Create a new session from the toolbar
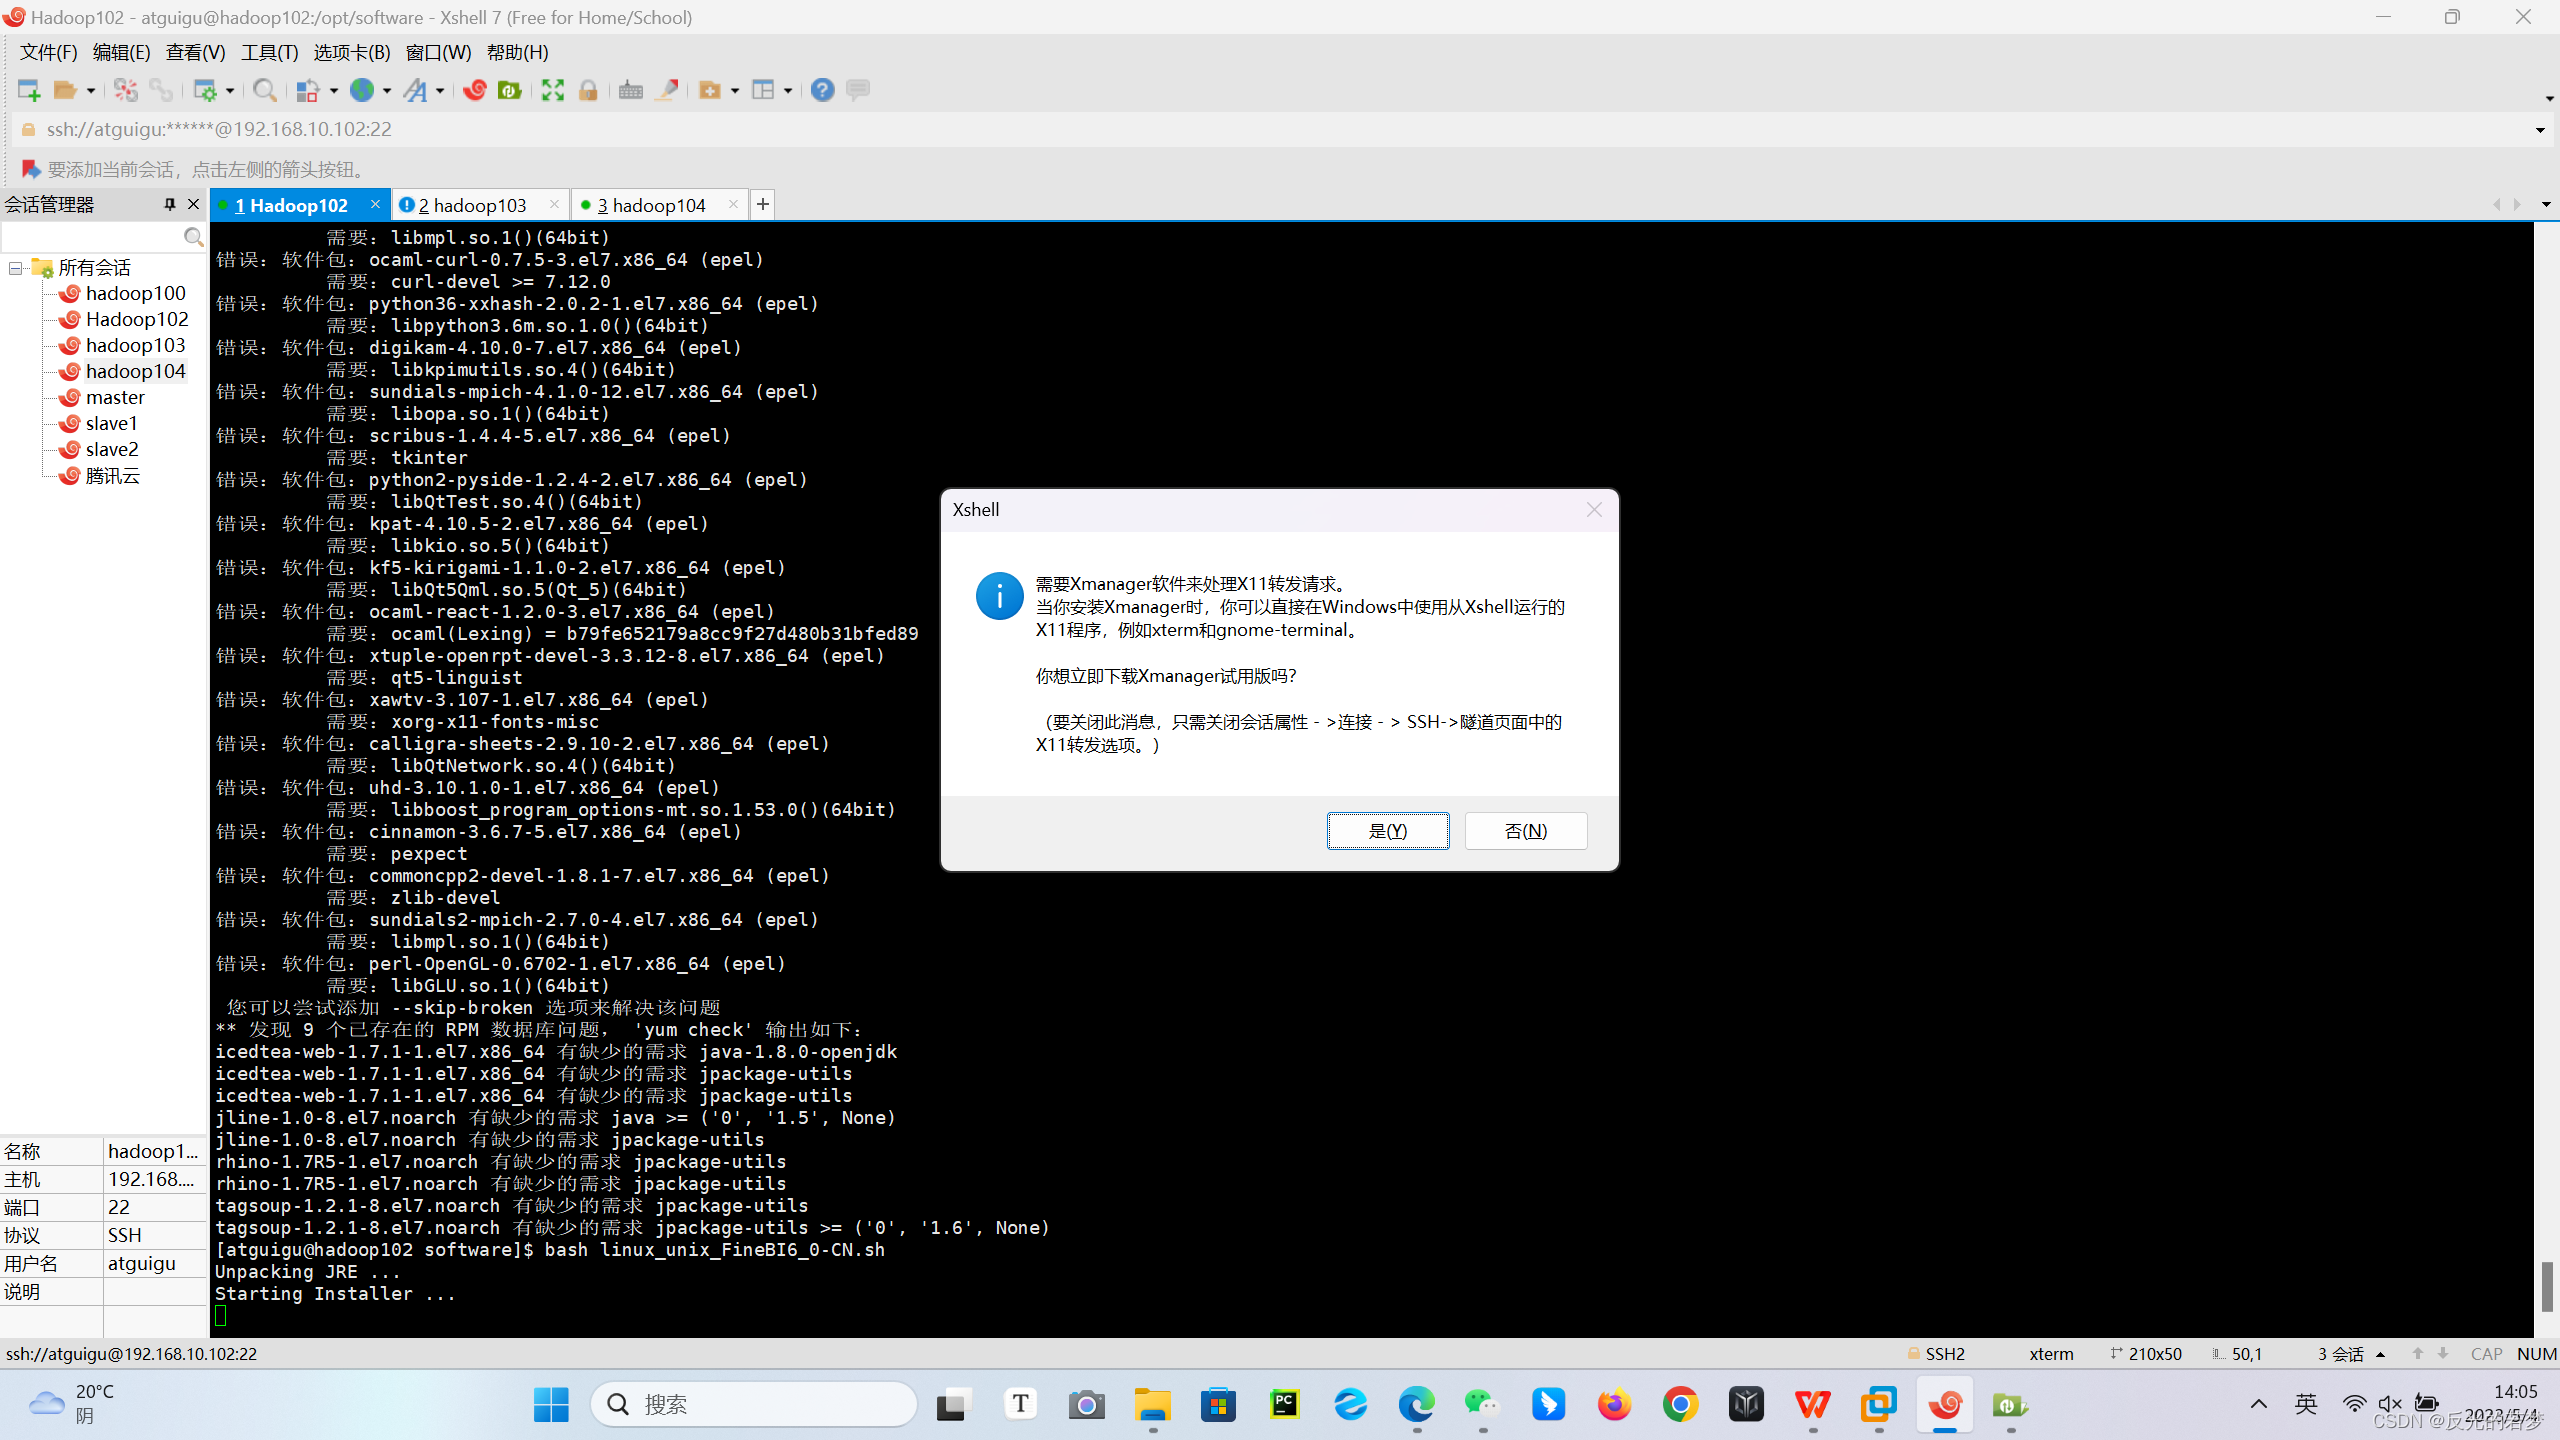 28,90
